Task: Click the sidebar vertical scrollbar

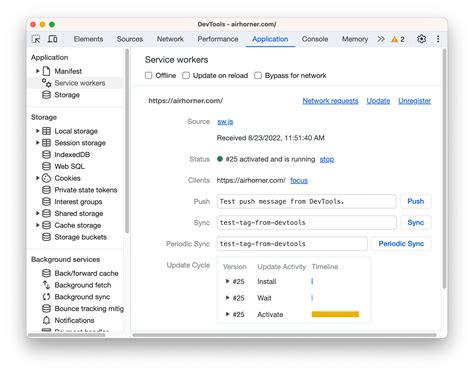Action: click(127, 141)
